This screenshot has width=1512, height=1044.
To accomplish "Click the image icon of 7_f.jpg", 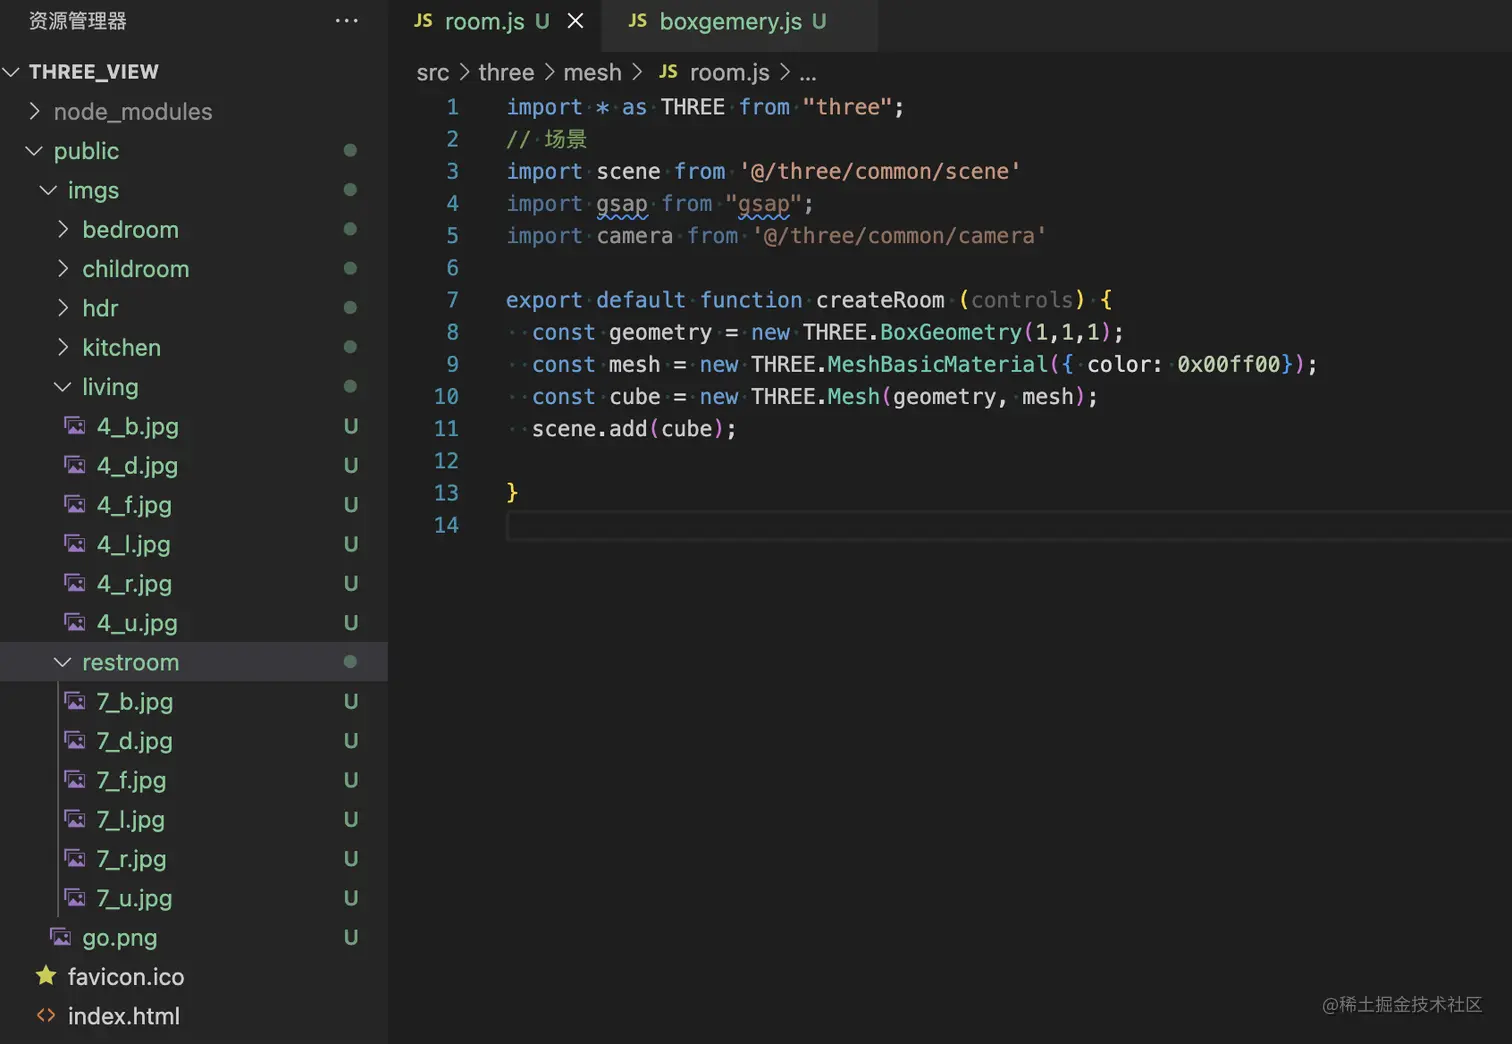I will [75, 780].
